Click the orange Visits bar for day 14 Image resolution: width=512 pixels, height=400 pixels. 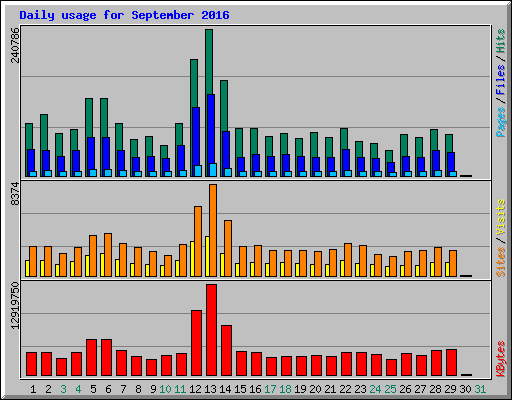coord(228,248)
